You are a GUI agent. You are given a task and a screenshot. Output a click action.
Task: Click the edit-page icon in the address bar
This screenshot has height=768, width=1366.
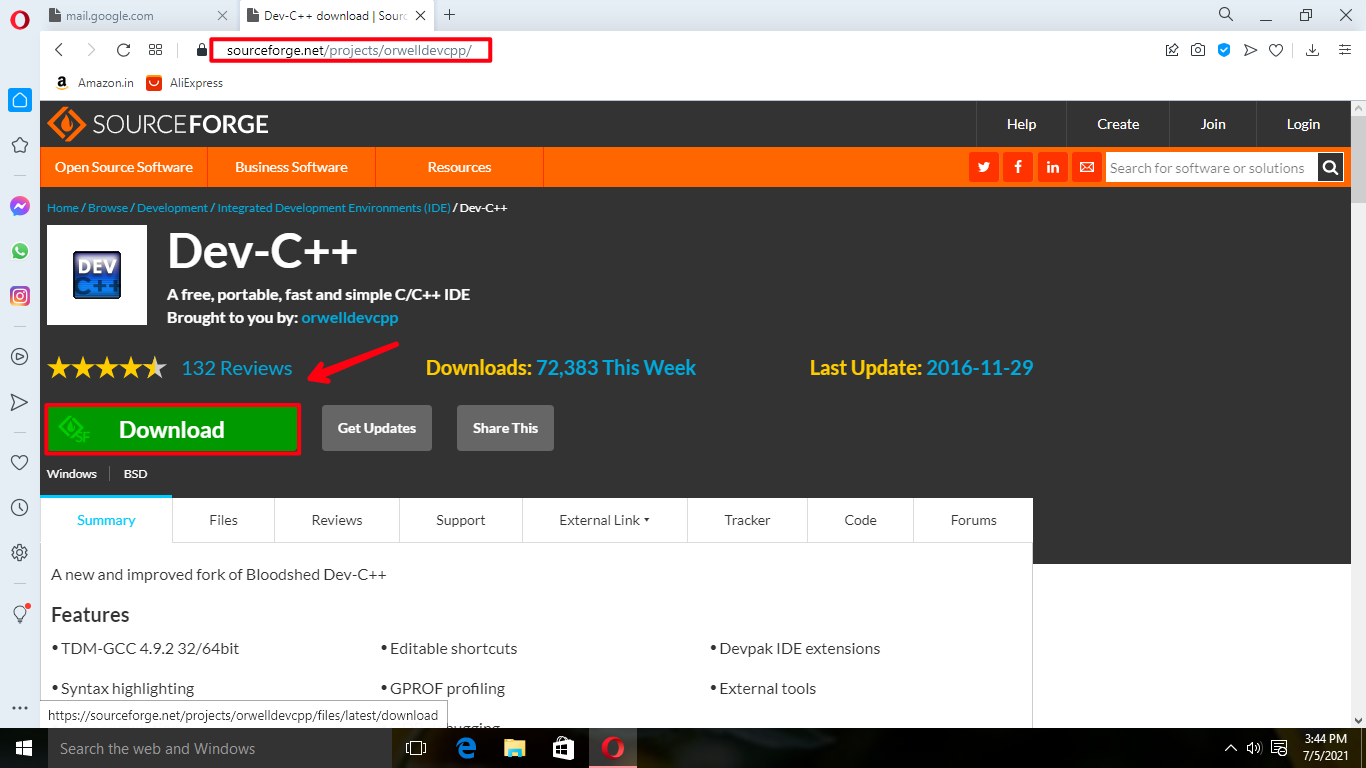click(1172, 50)
